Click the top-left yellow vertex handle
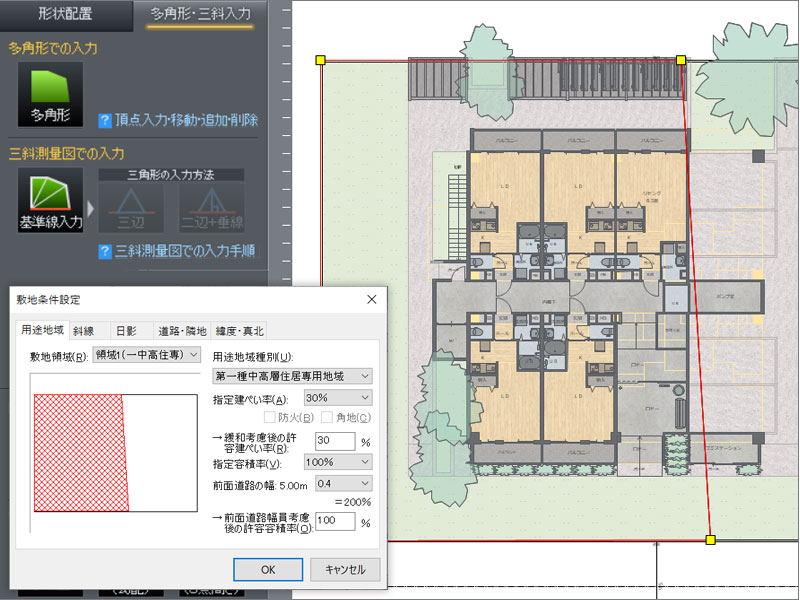The width and height of the screenshot is (800, 600). (x=321, y=61)
